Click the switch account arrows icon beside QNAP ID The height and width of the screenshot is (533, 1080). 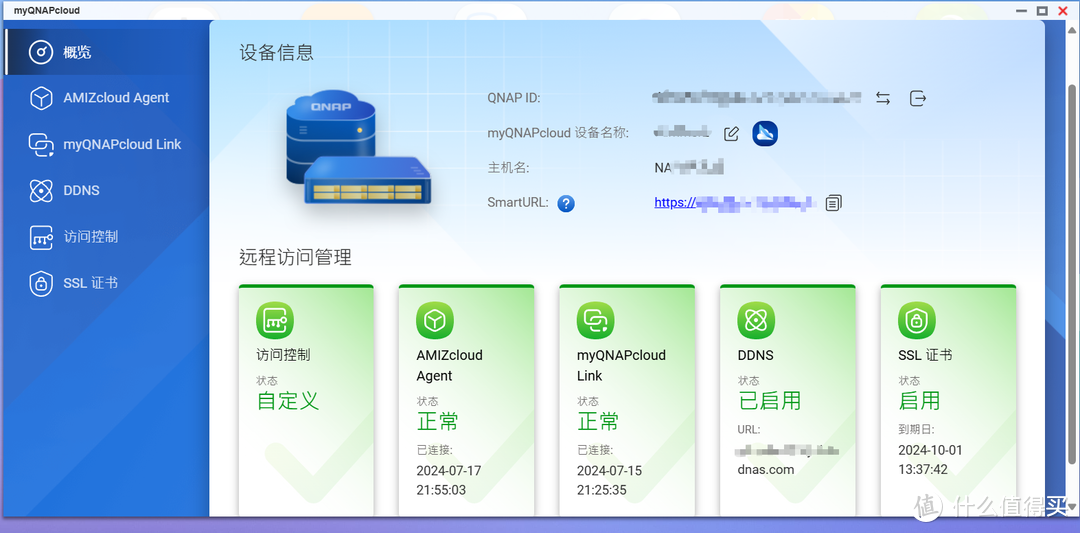click(883, 98)
